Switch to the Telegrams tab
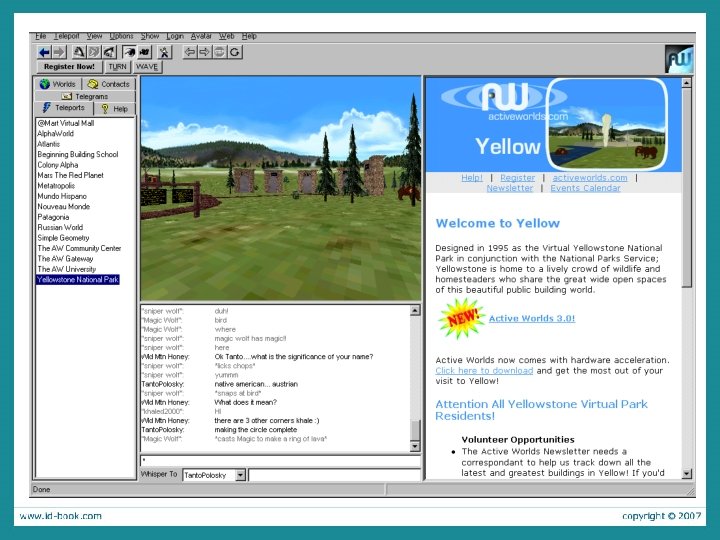This screenshot has height=540, width=720. coord(85,96)
